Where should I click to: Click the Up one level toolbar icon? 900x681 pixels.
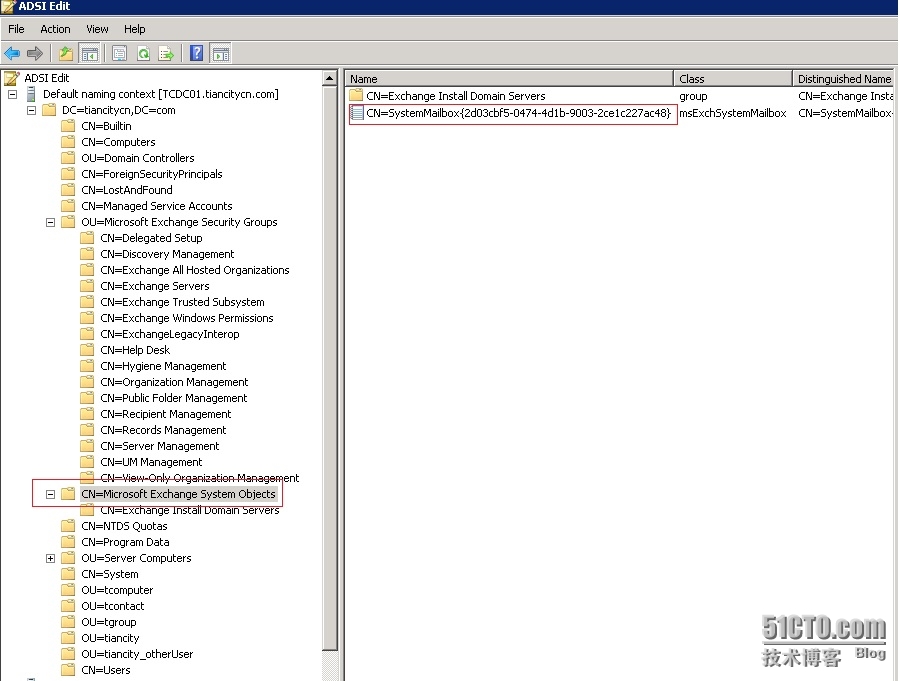point(66,54)
